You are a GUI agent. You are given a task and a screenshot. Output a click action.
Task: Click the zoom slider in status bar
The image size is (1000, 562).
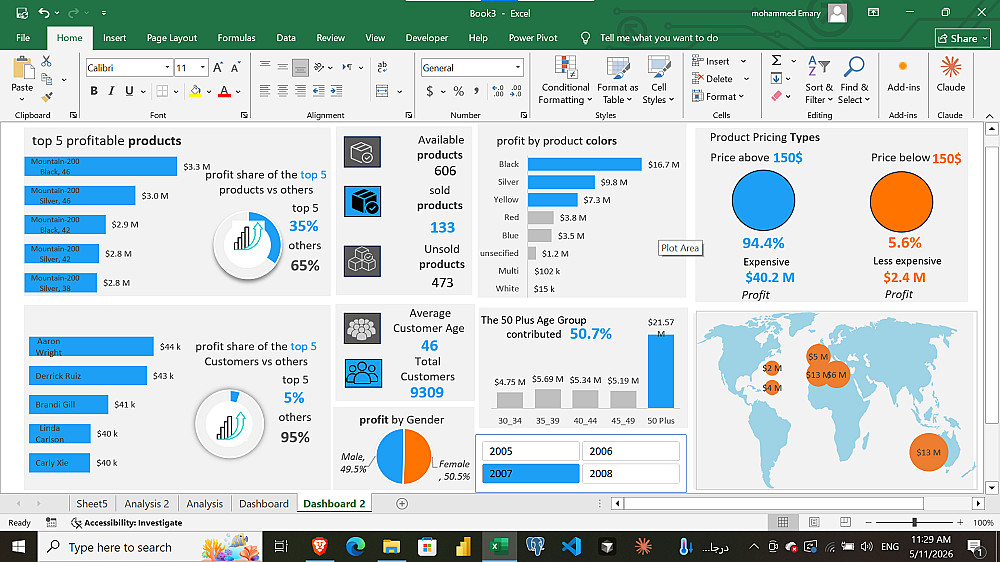click(x=915, y=522)
